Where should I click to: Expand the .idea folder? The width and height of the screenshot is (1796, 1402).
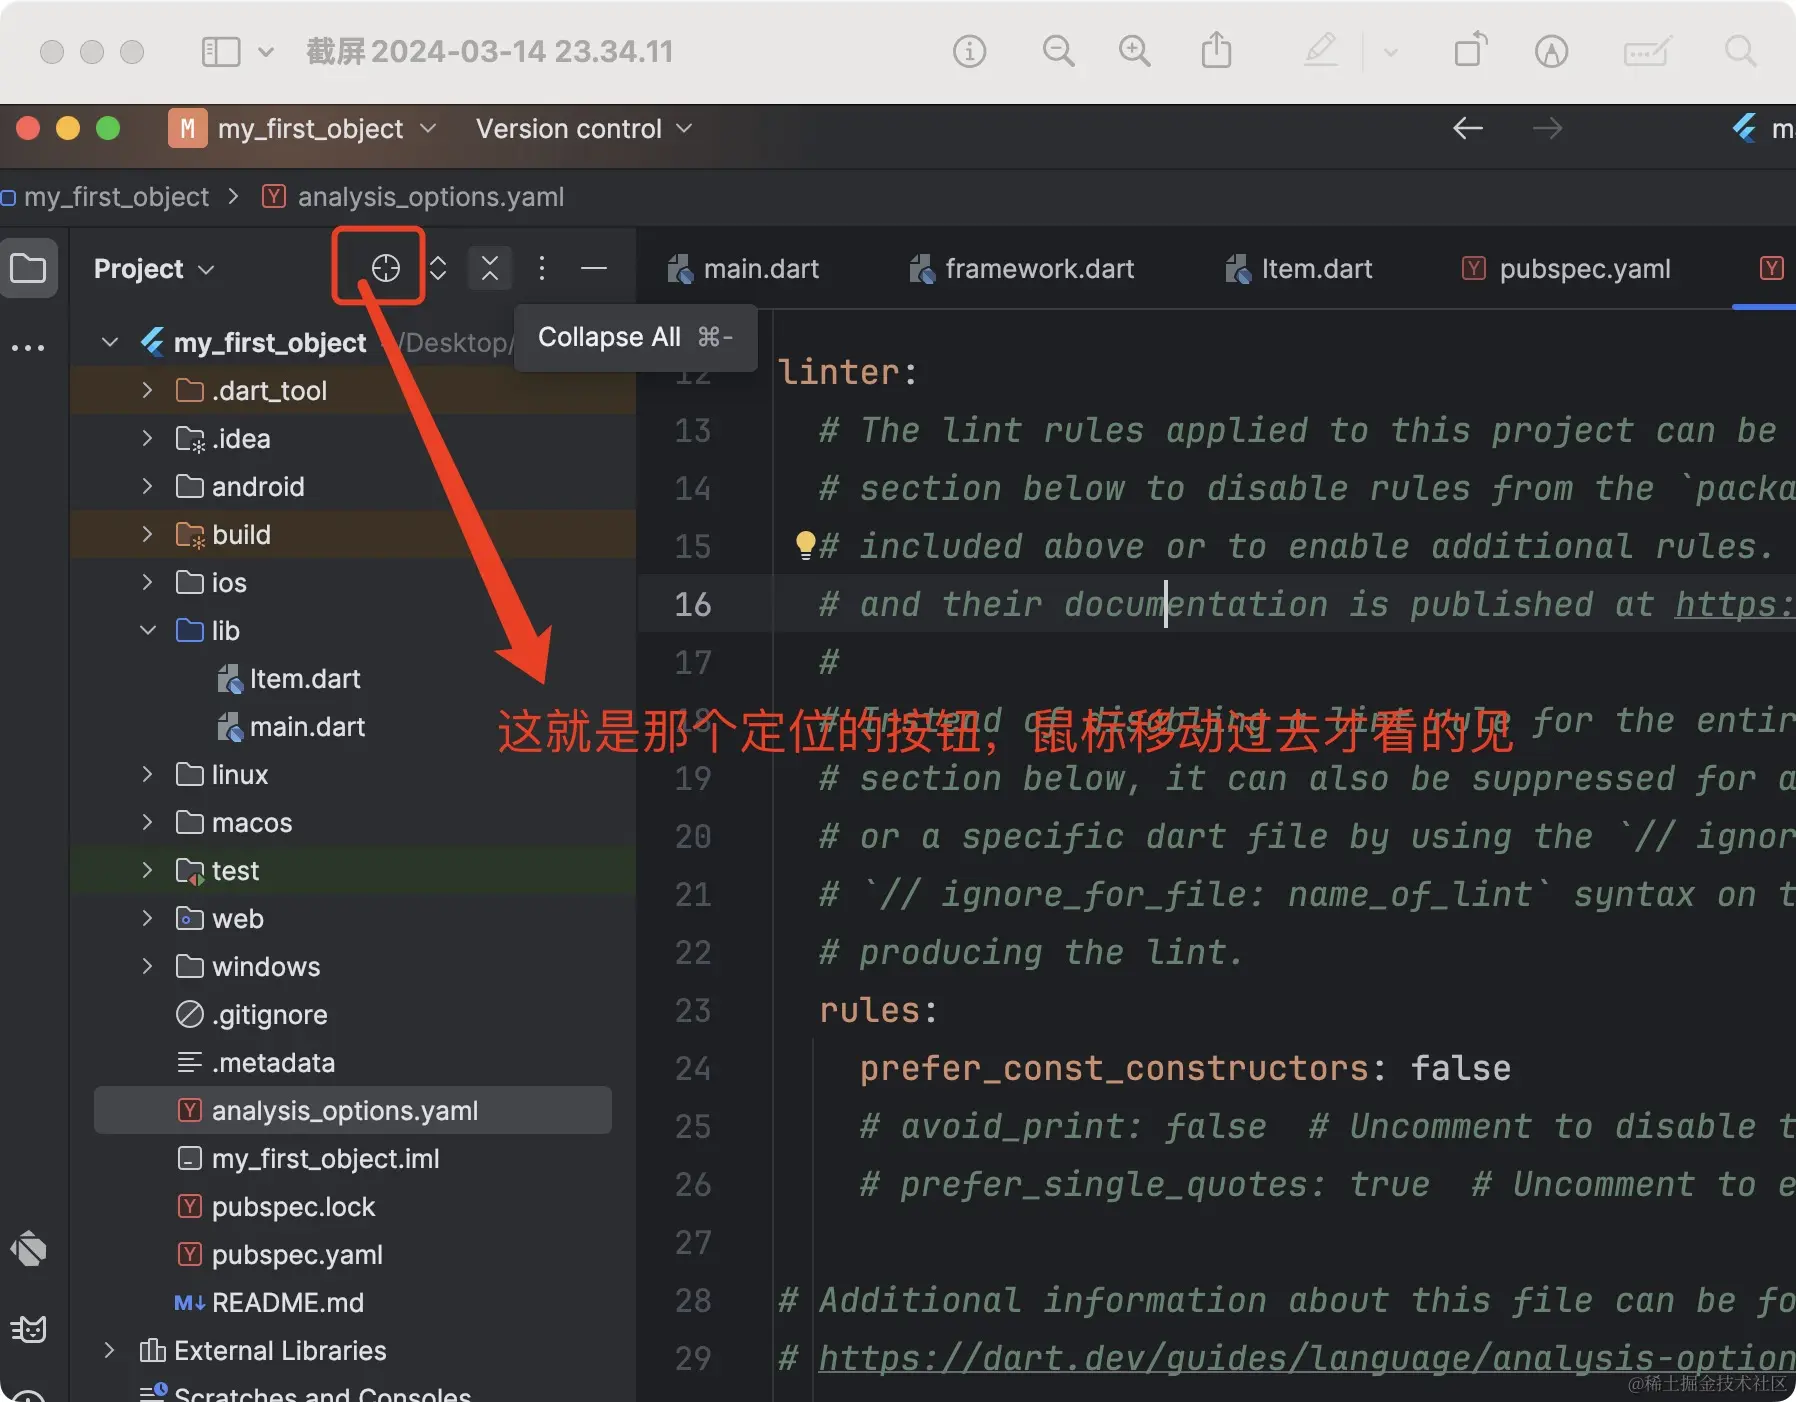point(148,439)
